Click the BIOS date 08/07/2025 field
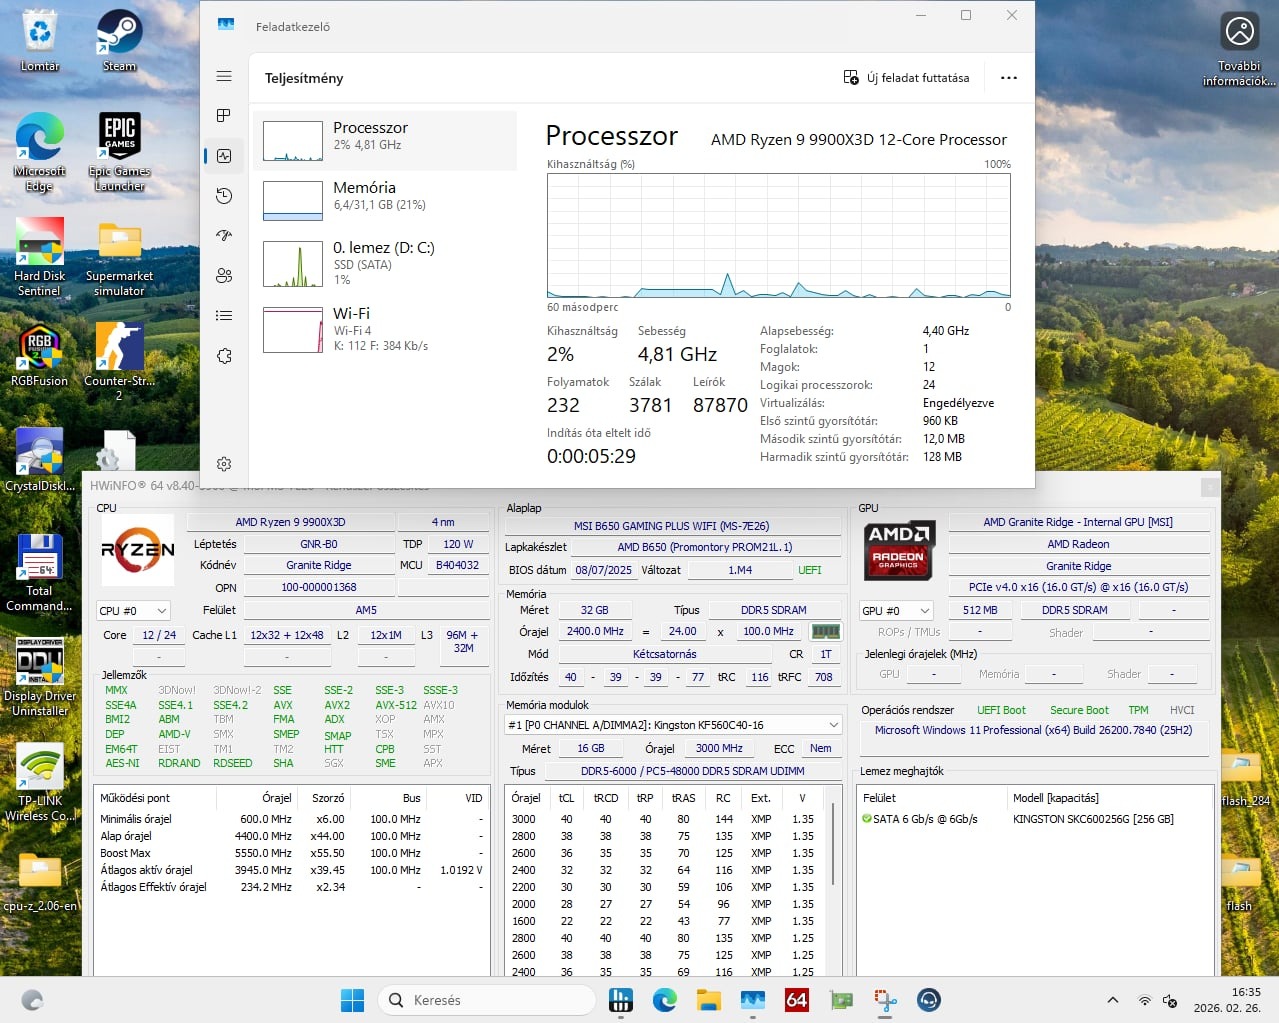The image size is (1279, 1023). pos(603,570)
